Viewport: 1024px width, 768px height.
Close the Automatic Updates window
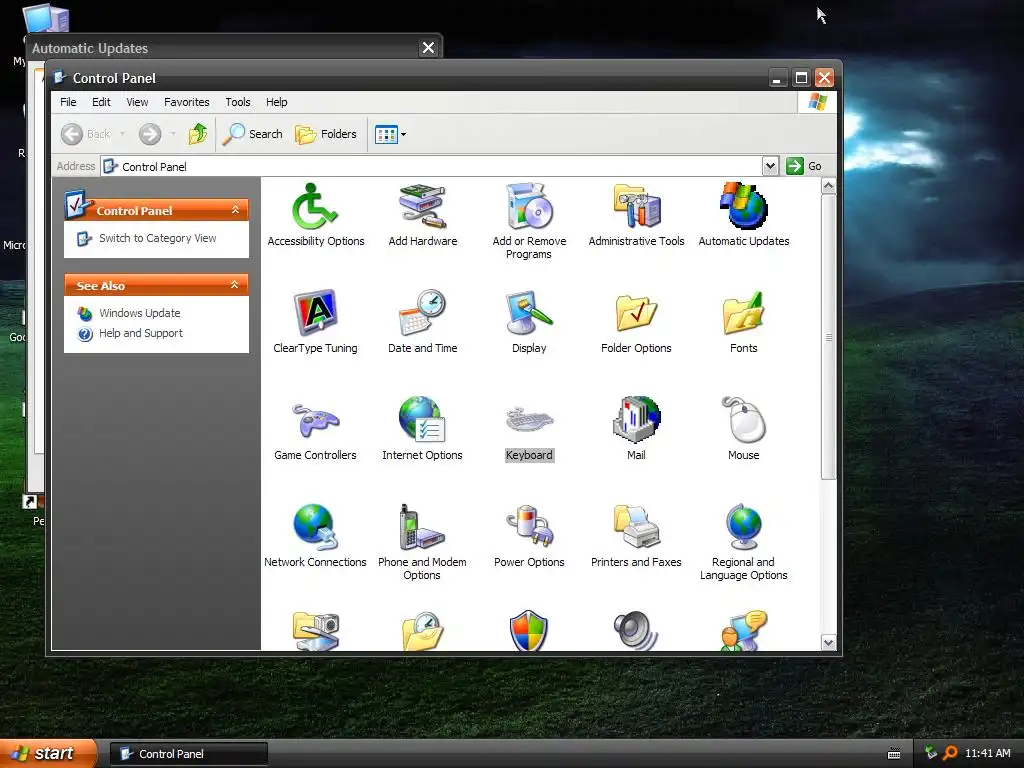428,48
